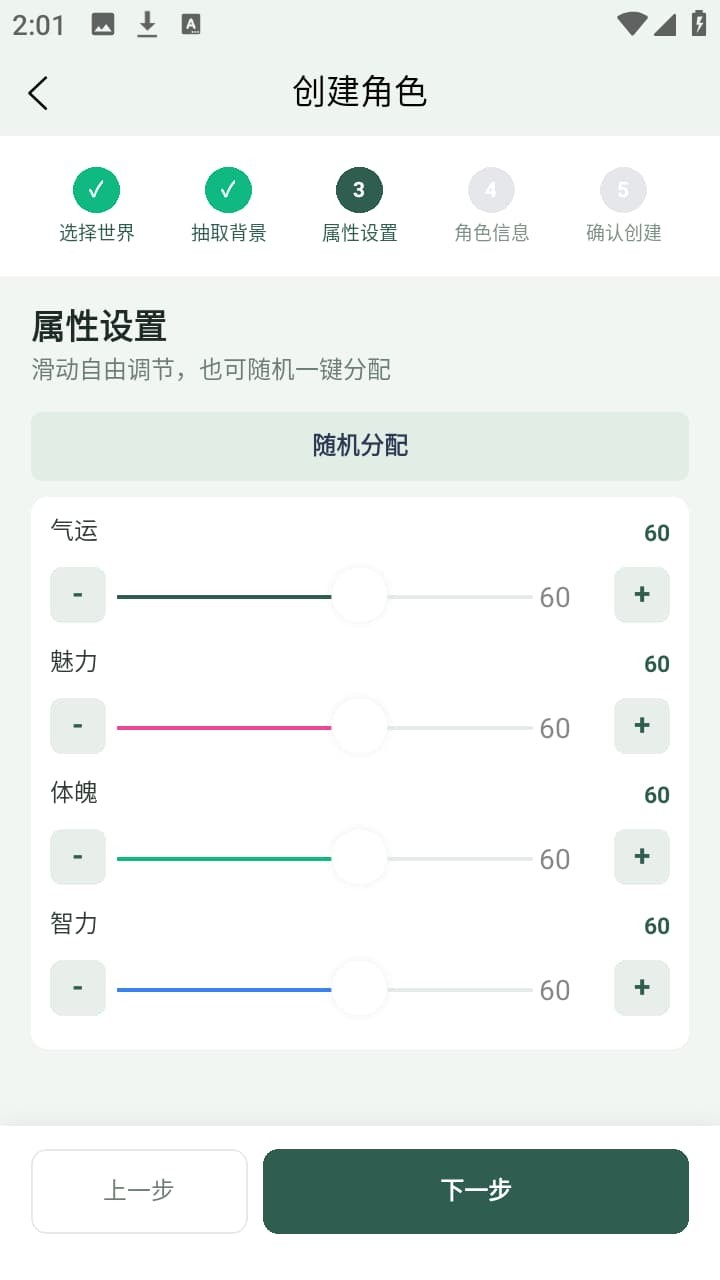This screenshot has width=720, height=1280.
Task: Select step 3 属性设置 circle
Action: (359, 190)
